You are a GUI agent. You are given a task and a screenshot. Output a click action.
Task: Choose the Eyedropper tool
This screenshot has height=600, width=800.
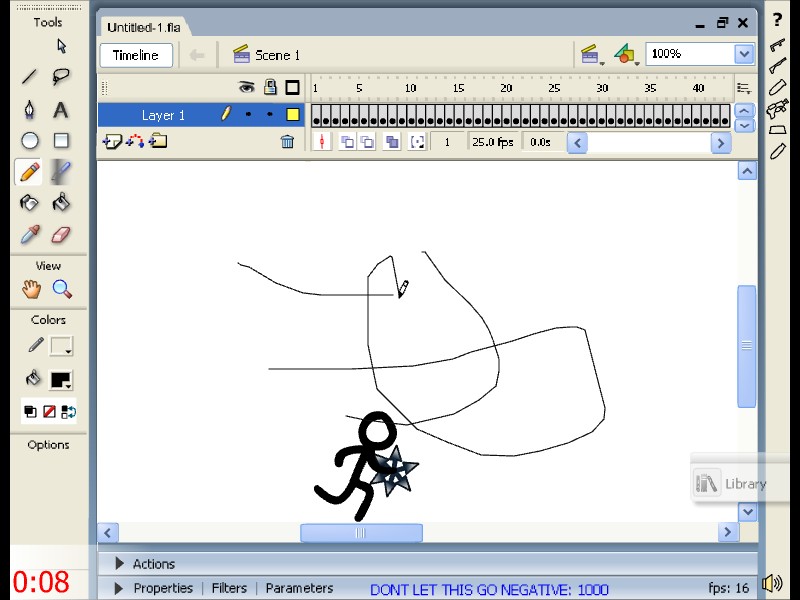(x=30, y=232)
